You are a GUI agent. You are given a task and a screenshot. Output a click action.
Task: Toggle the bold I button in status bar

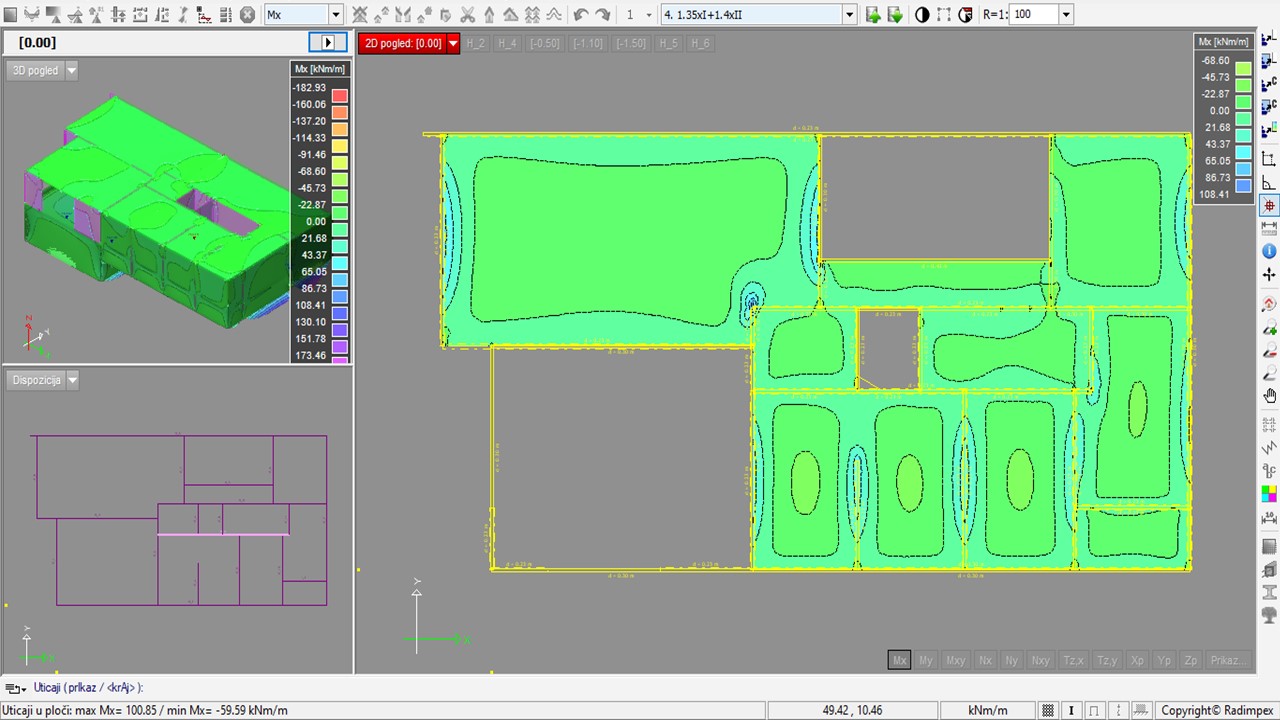point(1071,711)
